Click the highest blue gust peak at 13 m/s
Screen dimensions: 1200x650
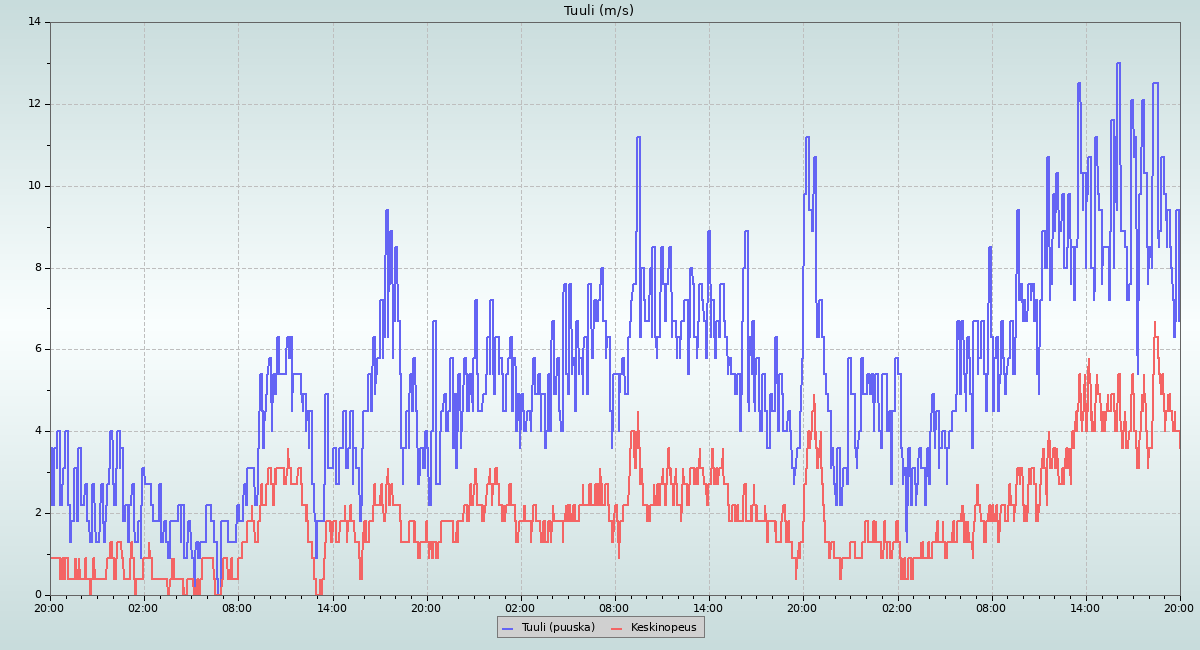(1118, 64)
